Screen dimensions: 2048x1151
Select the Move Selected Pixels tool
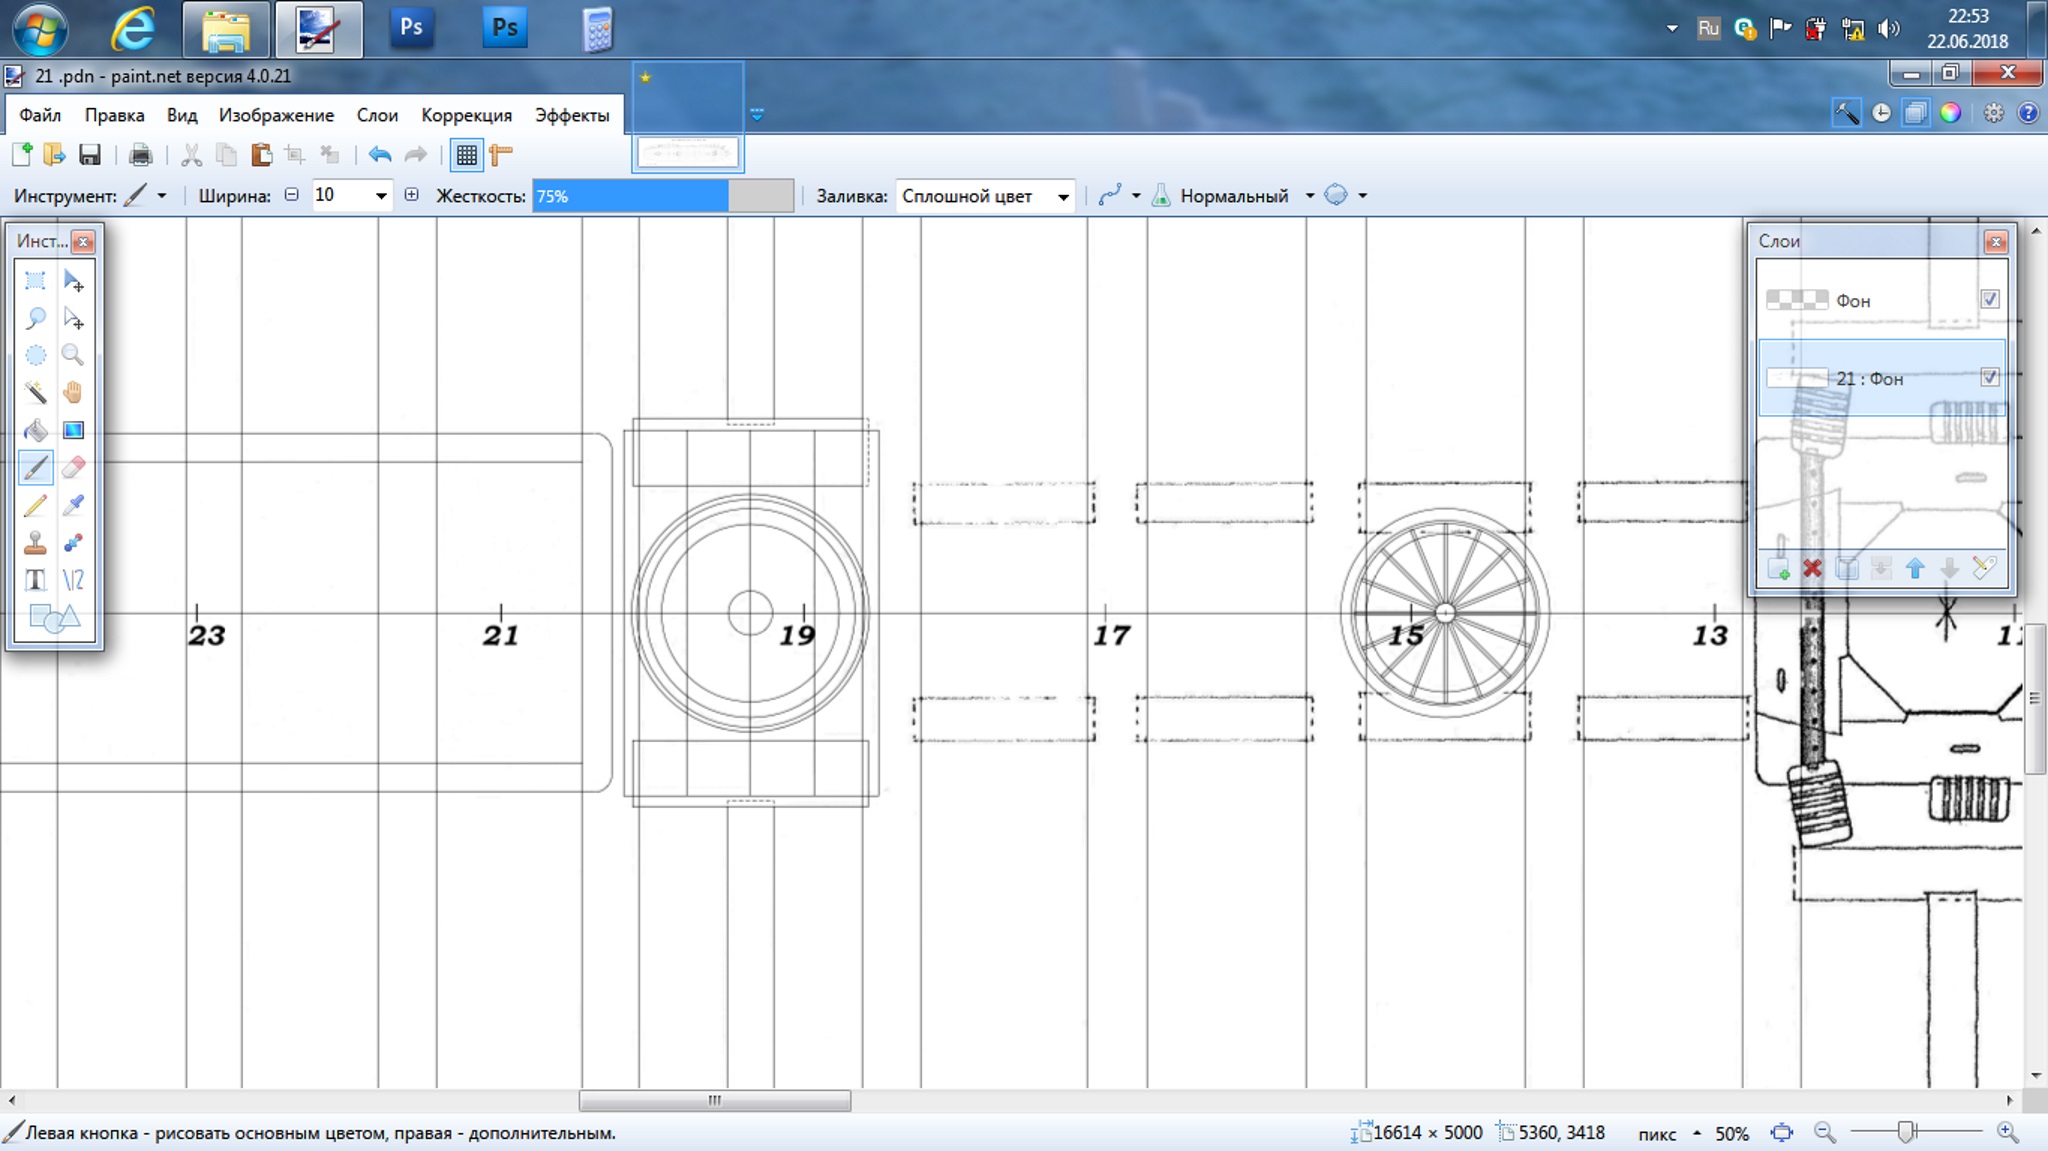[73, 281]
